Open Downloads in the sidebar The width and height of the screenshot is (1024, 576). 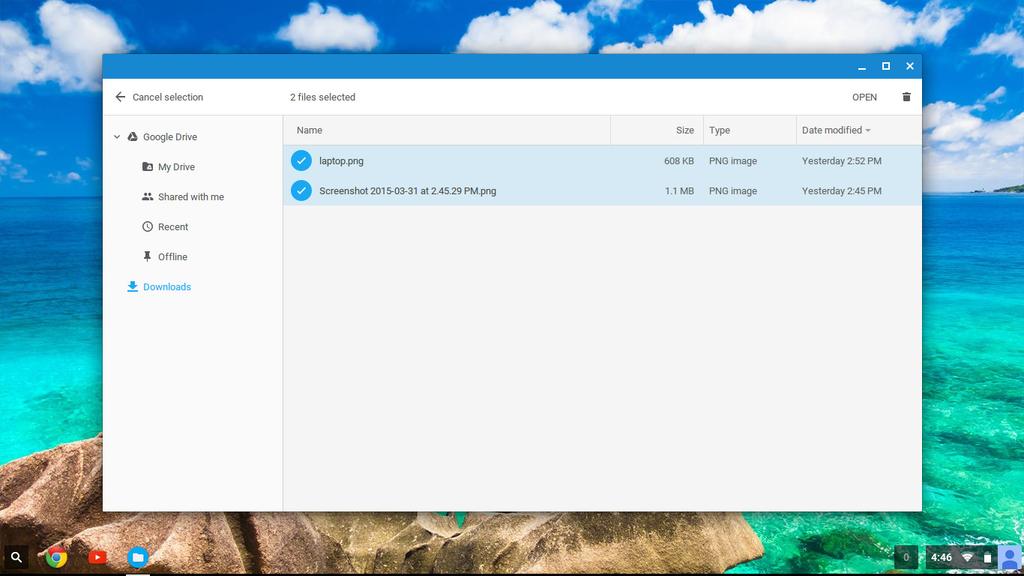point(167,287)
